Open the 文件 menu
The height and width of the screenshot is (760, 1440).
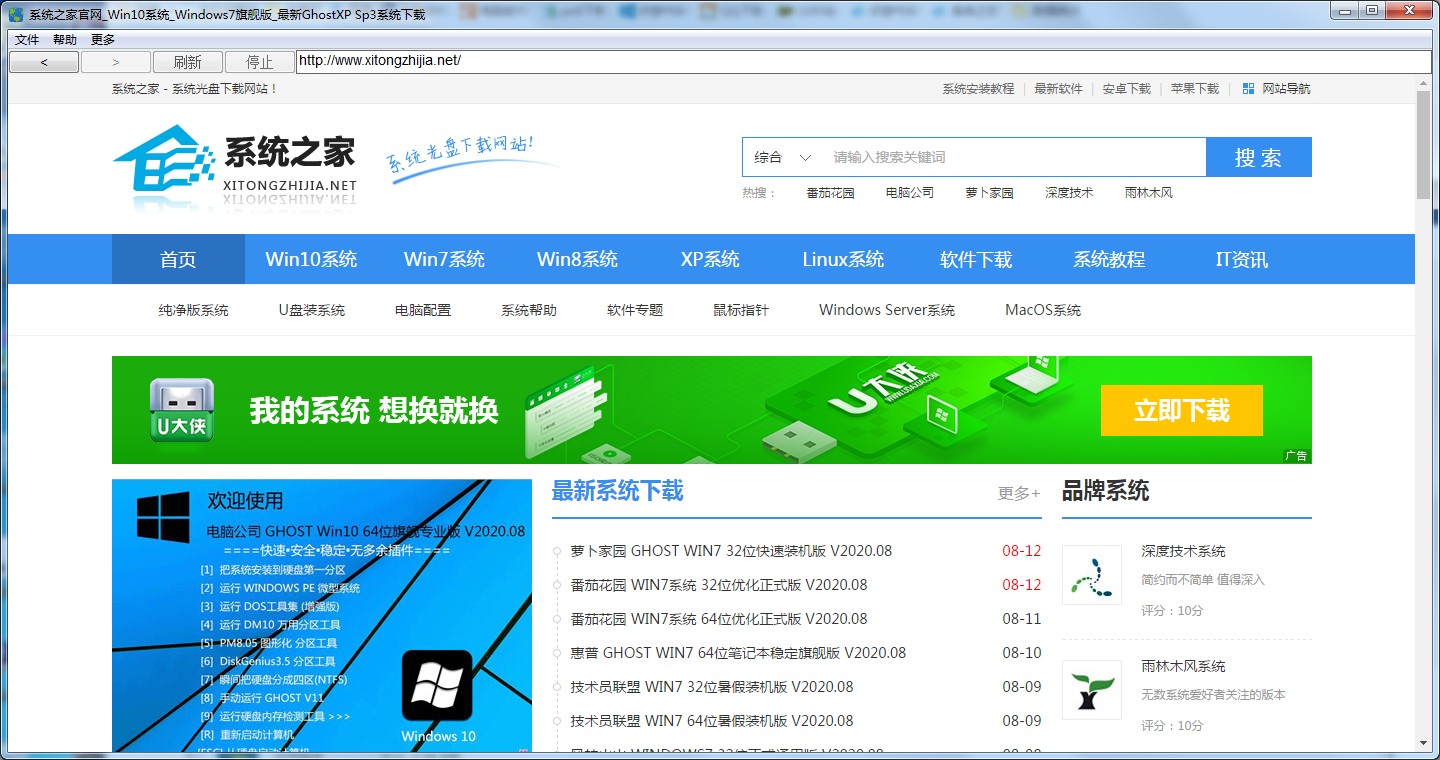coord(27,40)
